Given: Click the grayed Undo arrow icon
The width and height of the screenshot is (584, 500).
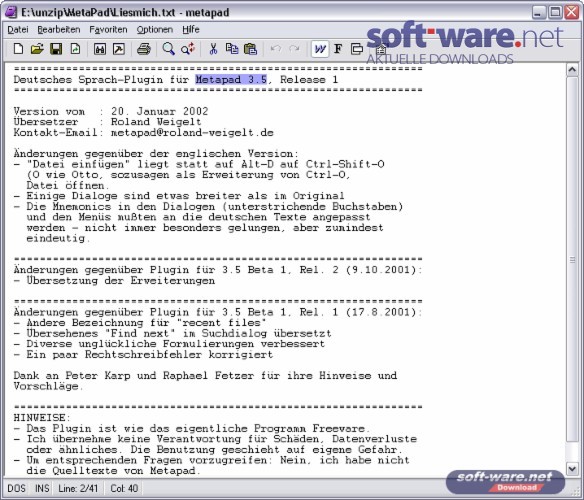Looking at the screenshot, I should coord(276,49).
